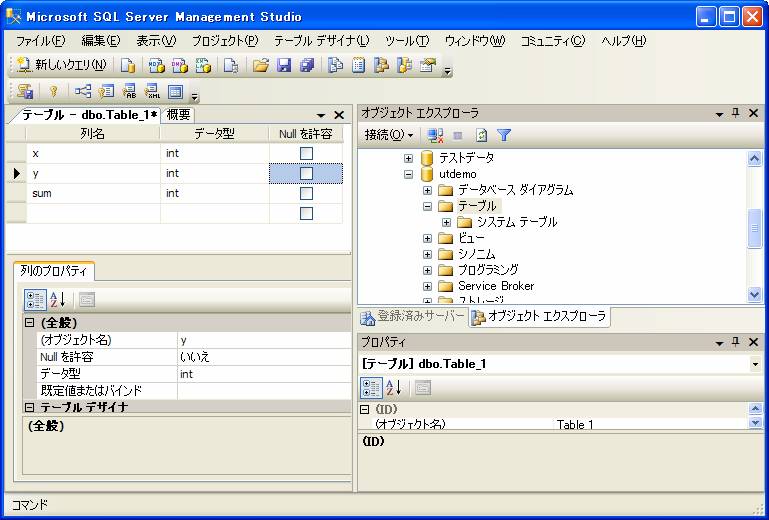Click the Set Primary Key icon

53,92
